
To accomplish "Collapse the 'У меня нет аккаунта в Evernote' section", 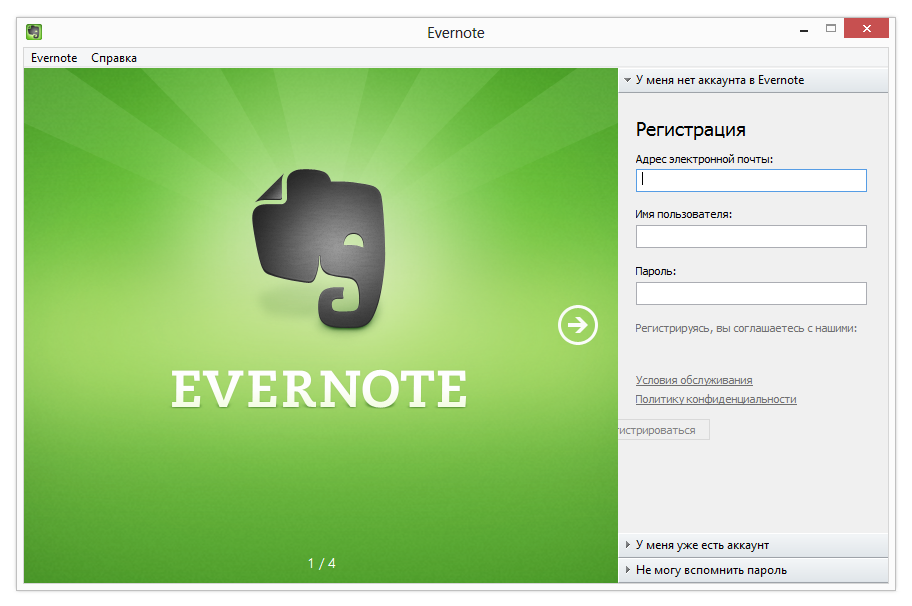I will tap(753, 80).
